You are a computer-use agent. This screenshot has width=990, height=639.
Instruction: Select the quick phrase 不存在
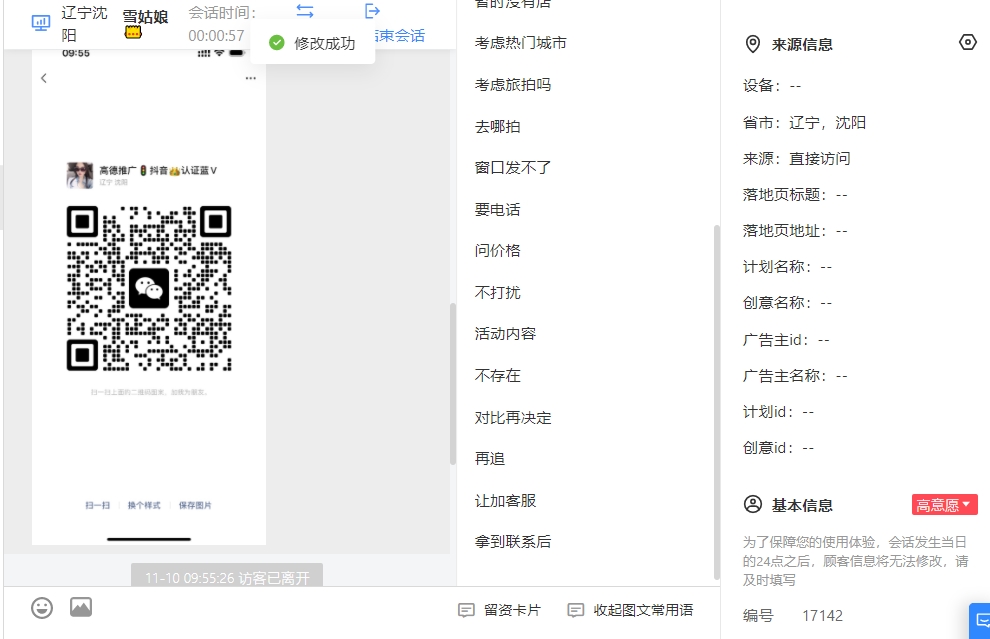498,376
